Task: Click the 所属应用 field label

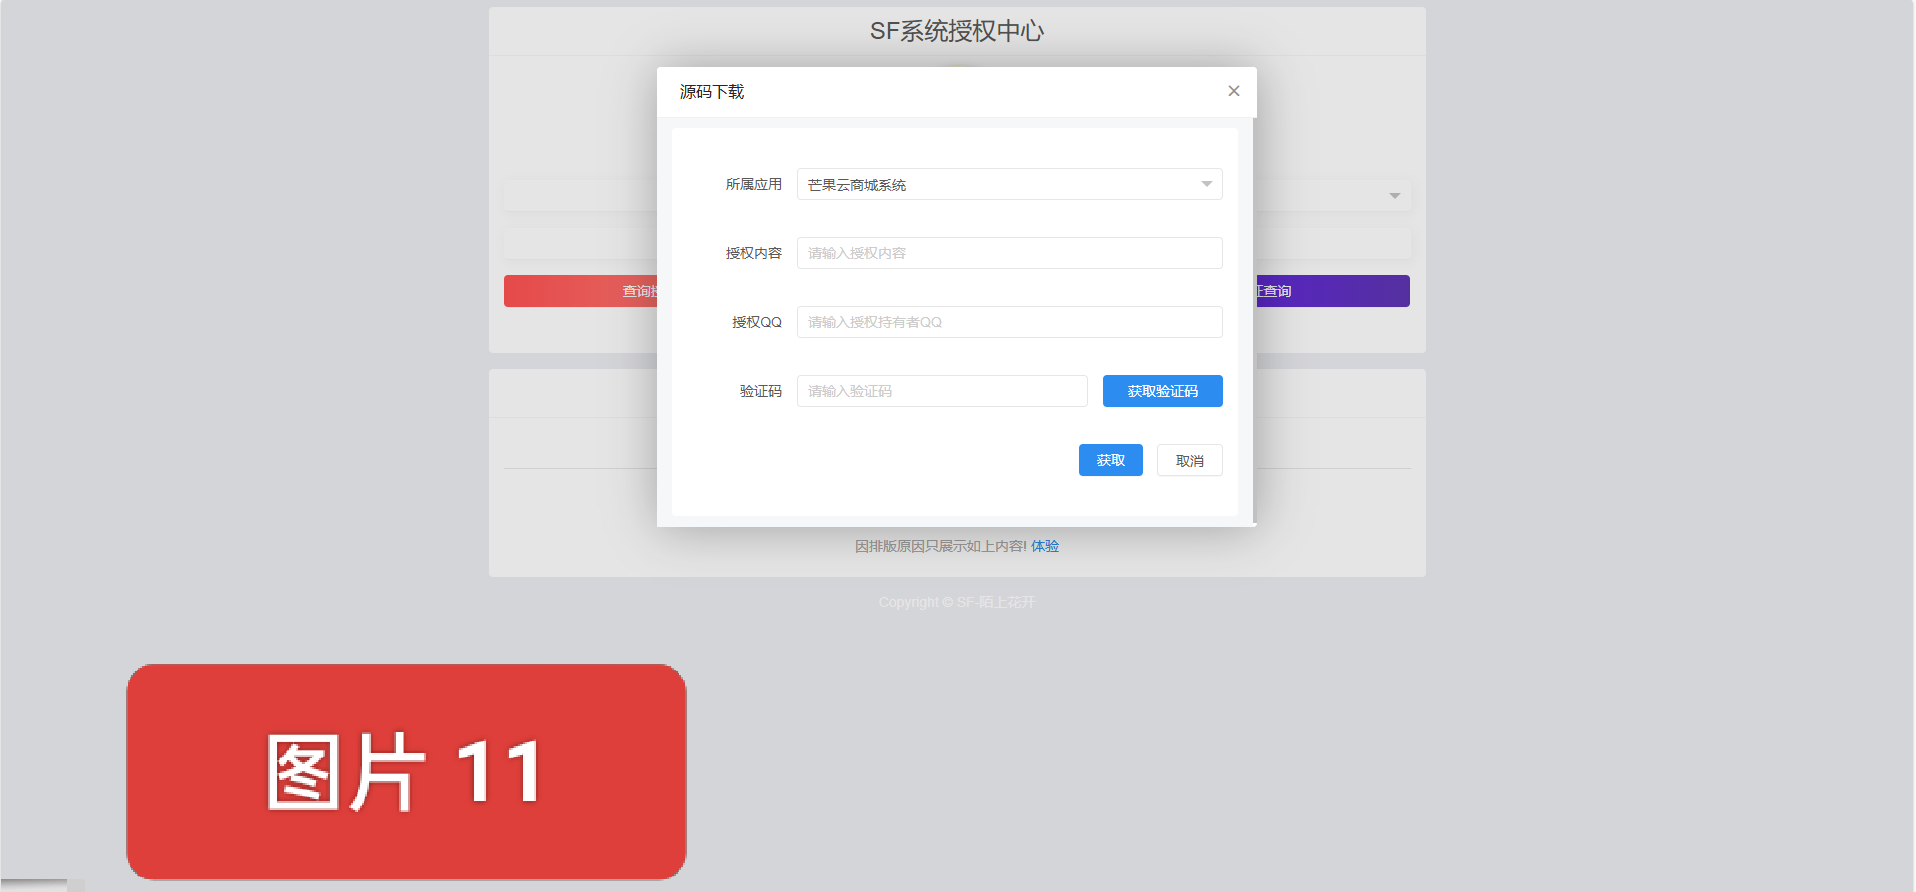Action: coord(753,184)
